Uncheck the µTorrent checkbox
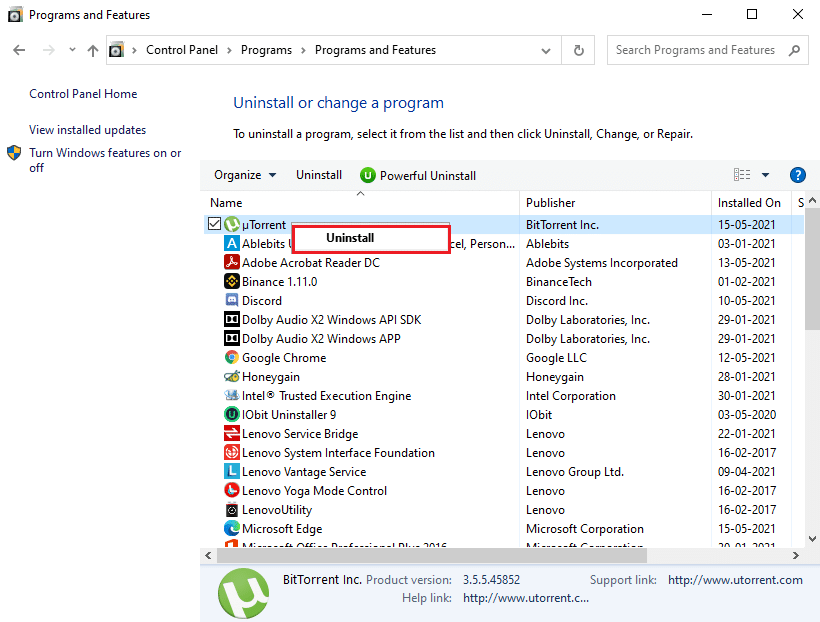Screen dimensions: 820x622 point(214,223)
